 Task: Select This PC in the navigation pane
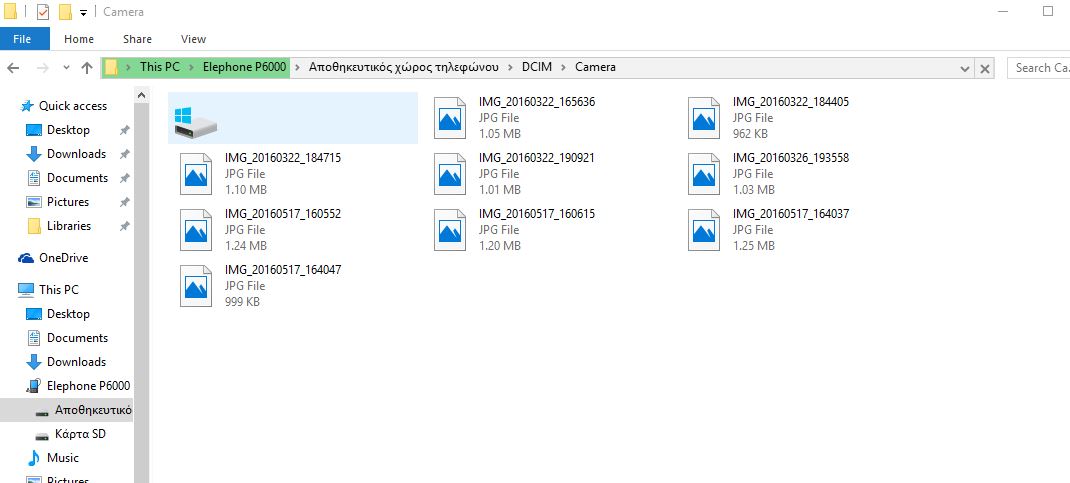59,289
